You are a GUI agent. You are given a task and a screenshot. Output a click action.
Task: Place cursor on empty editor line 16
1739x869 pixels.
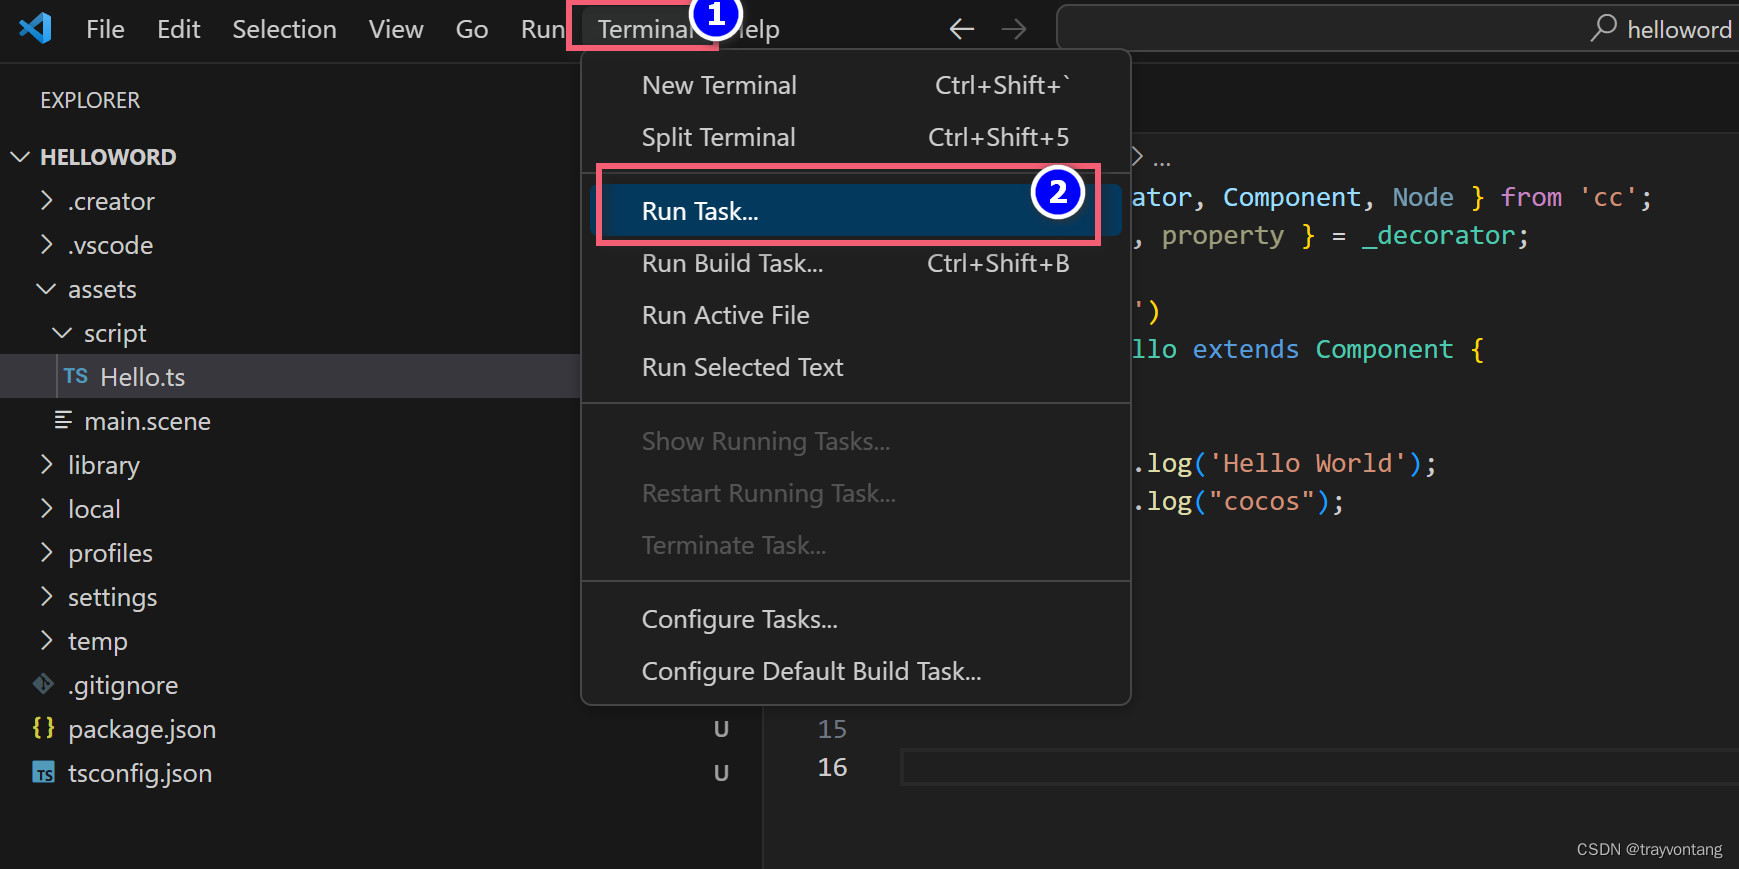coord(1320,767)
